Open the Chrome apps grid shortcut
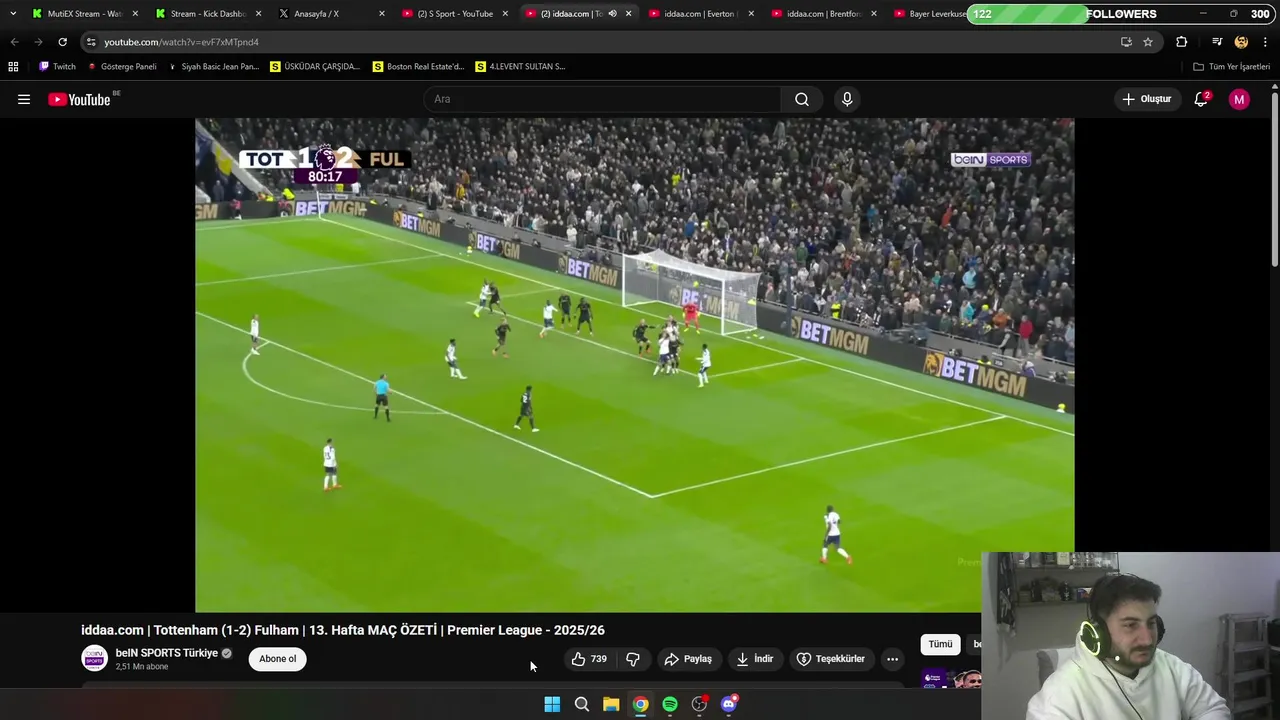1280x720 pixels. coord(13,67)
